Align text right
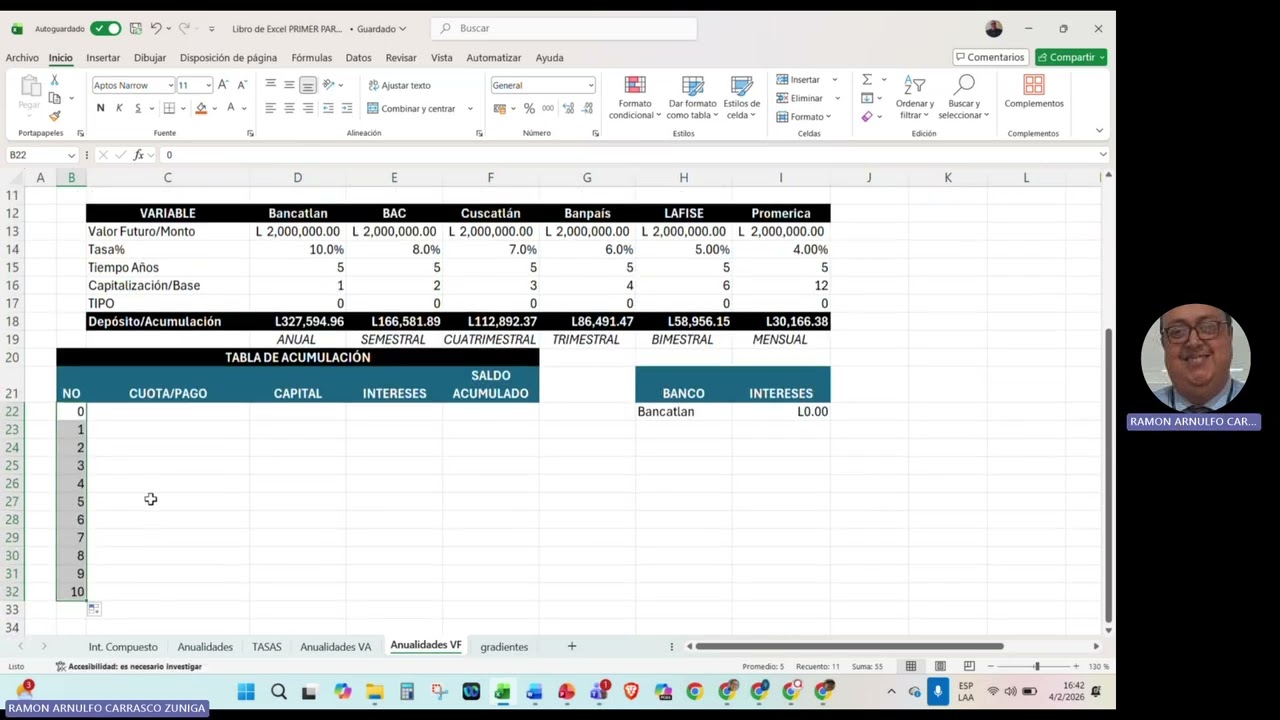This screenshot has height=720, width=1280. point(308,108)
